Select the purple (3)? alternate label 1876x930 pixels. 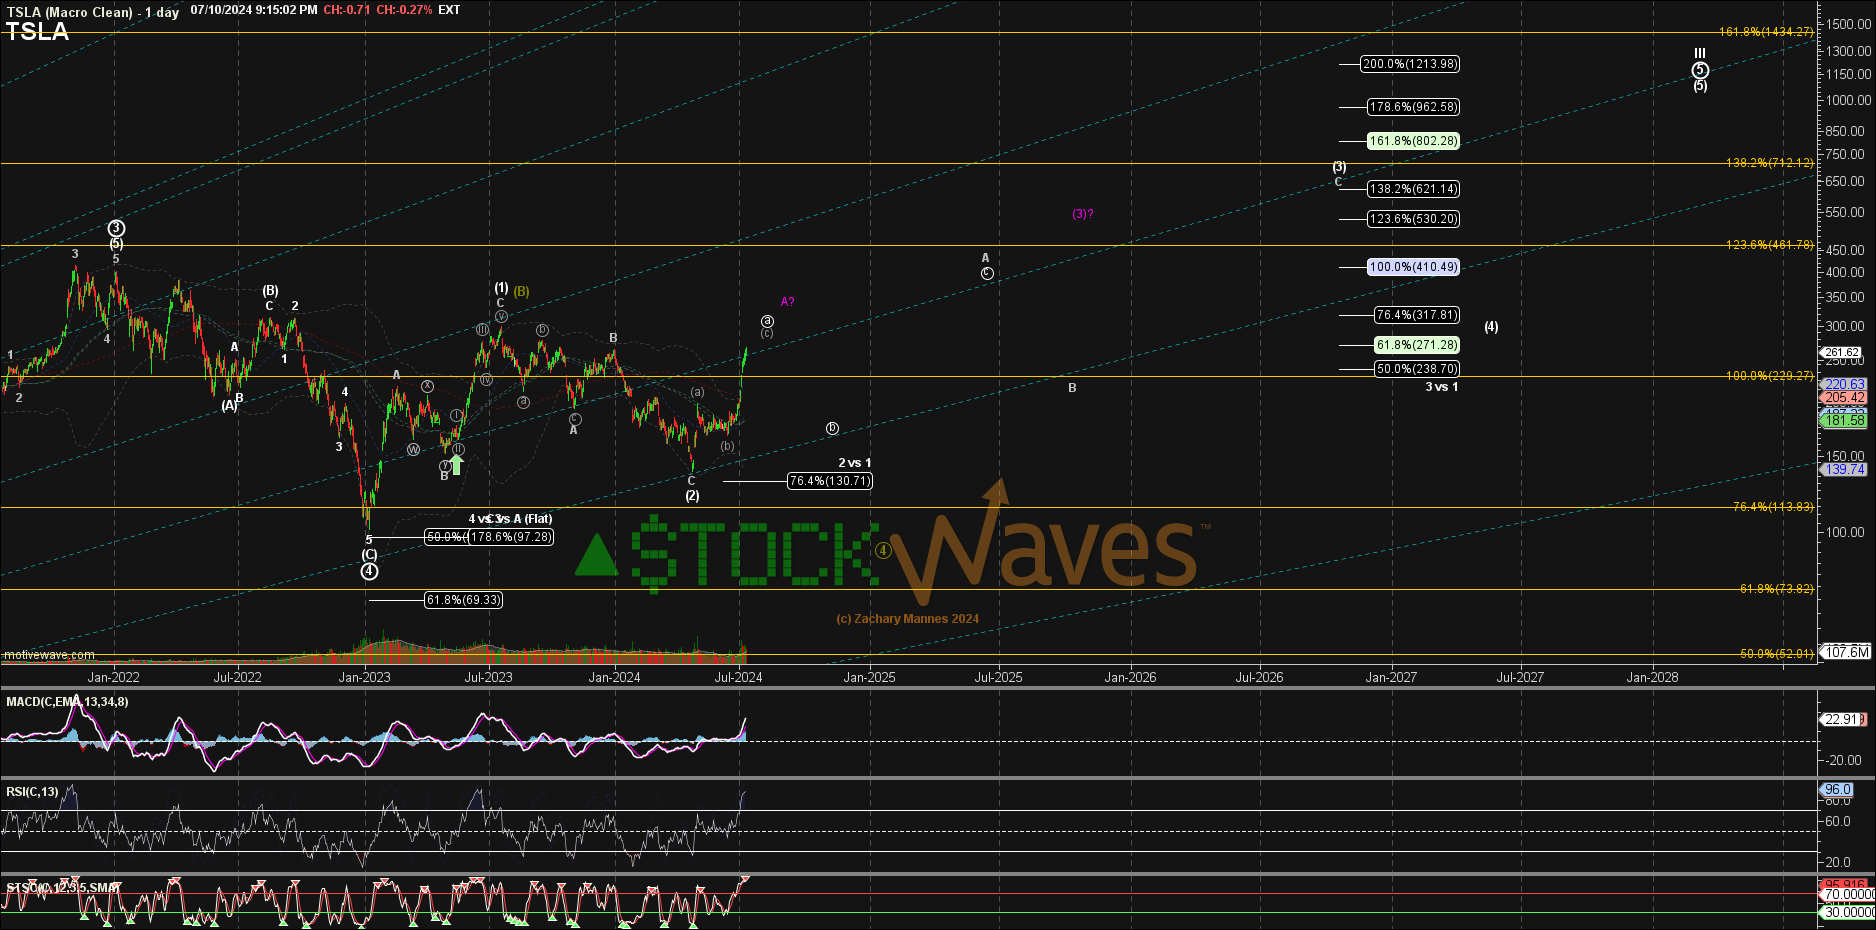pyautogui.click(x=1083, y=214)
